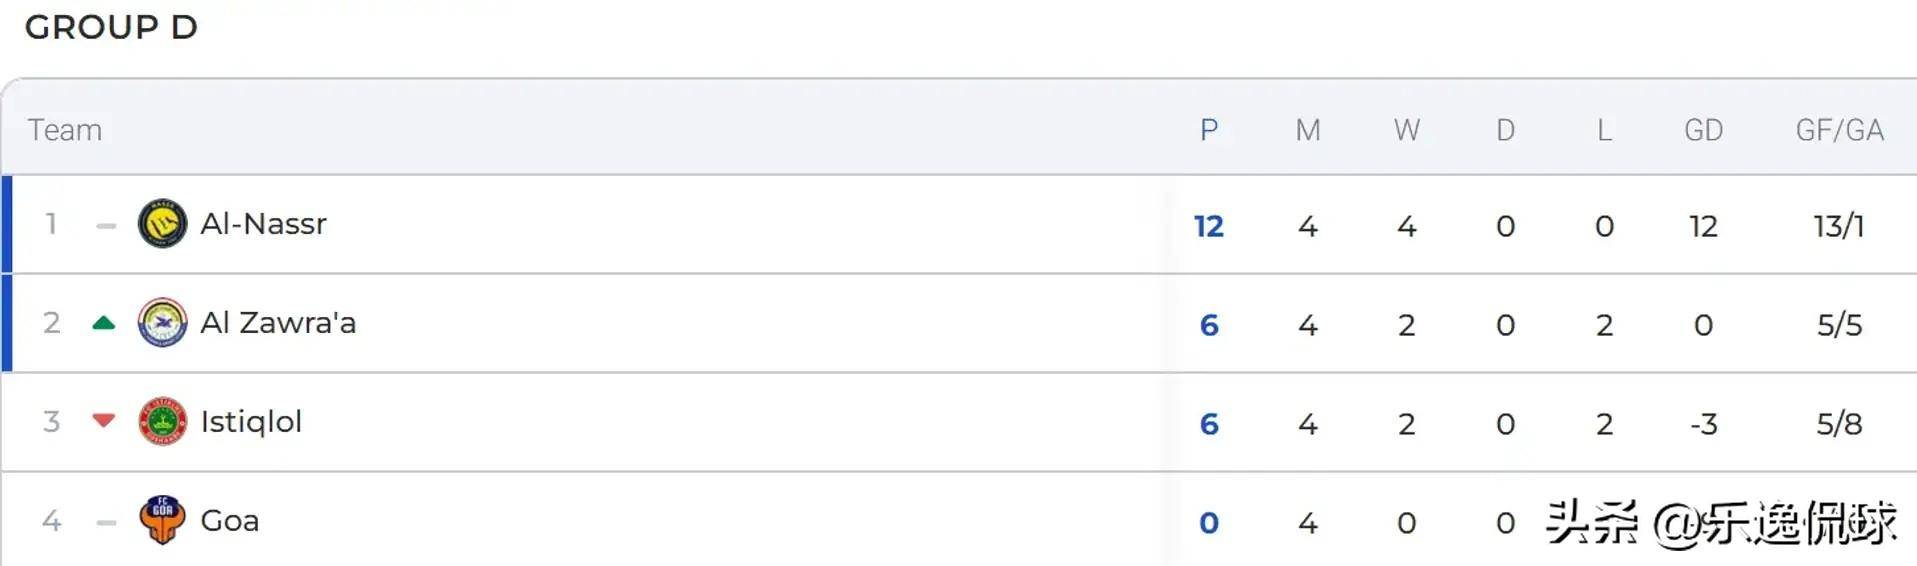Click the gray dash indicator beside Al-Nassr
This screenshot has height=566, width=1917.
tap(106, 226)
